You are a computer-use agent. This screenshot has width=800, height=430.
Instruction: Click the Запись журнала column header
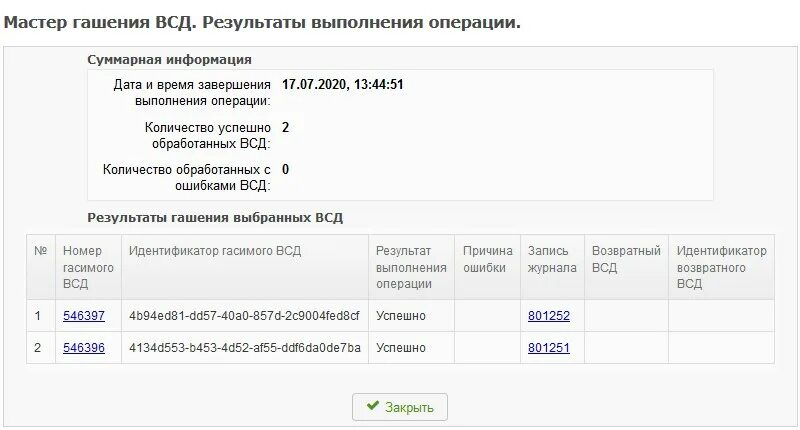(x=552, y=259)
